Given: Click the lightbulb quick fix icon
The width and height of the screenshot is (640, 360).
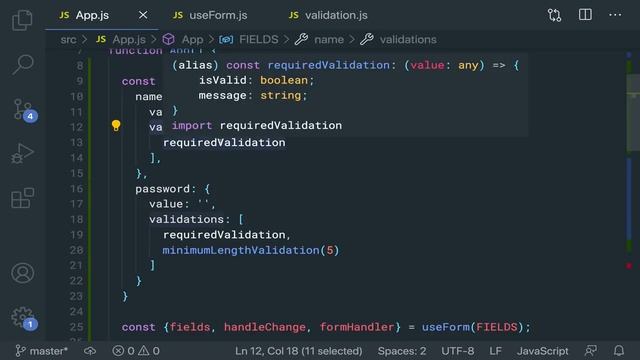Looking at the screenshot, I should click(116, 125).
